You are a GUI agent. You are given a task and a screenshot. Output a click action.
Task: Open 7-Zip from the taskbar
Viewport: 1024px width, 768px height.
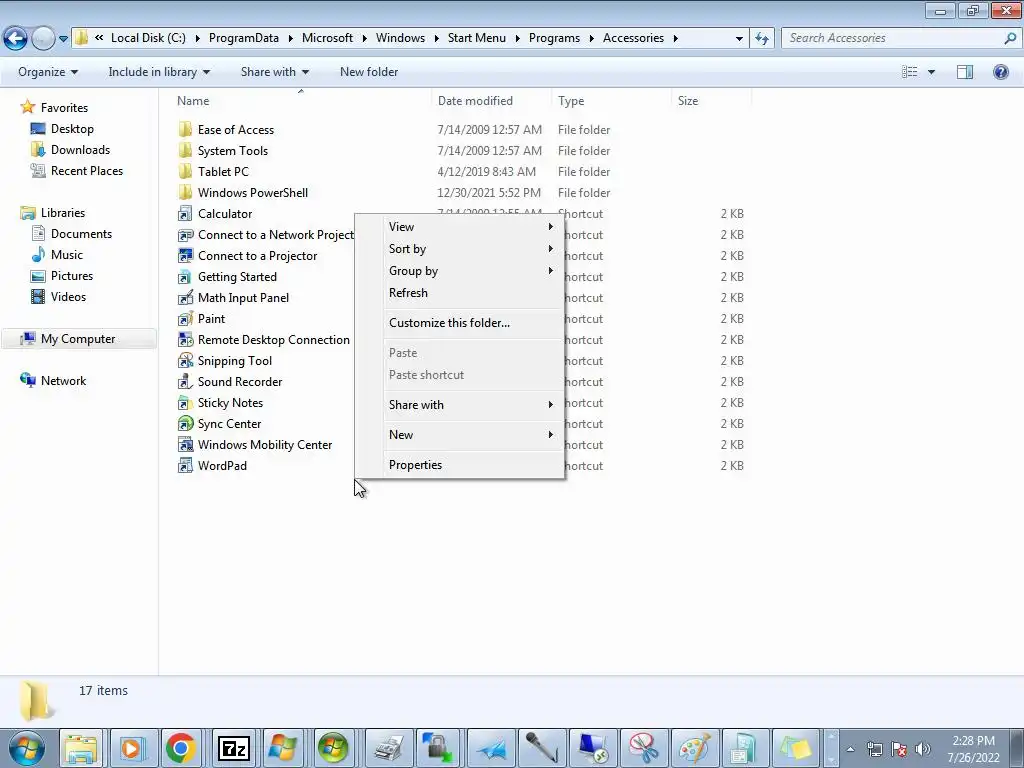233,748
